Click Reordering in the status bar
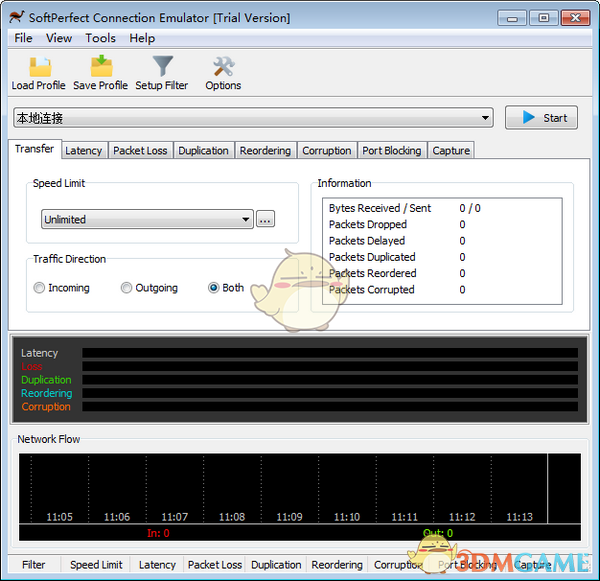The height and width of the screenshot is (581, 600). tap(337, 565)
